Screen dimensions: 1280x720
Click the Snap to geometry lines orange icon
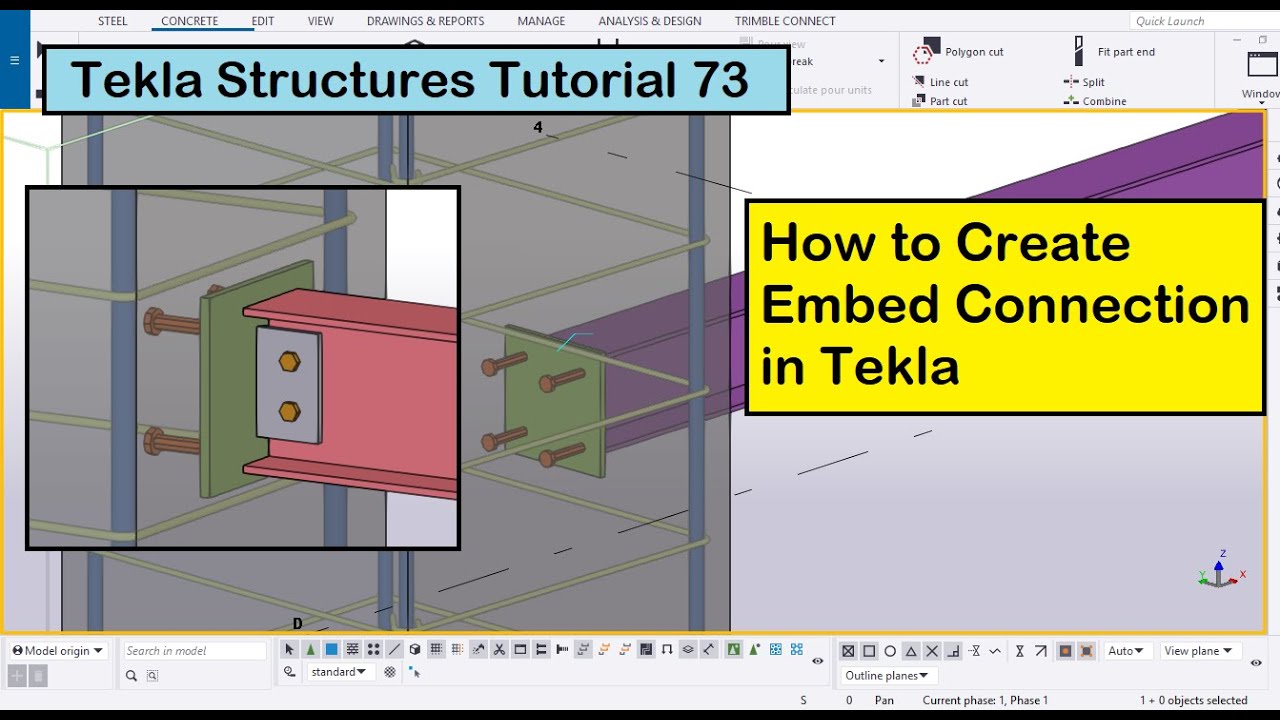[1087, 651]
